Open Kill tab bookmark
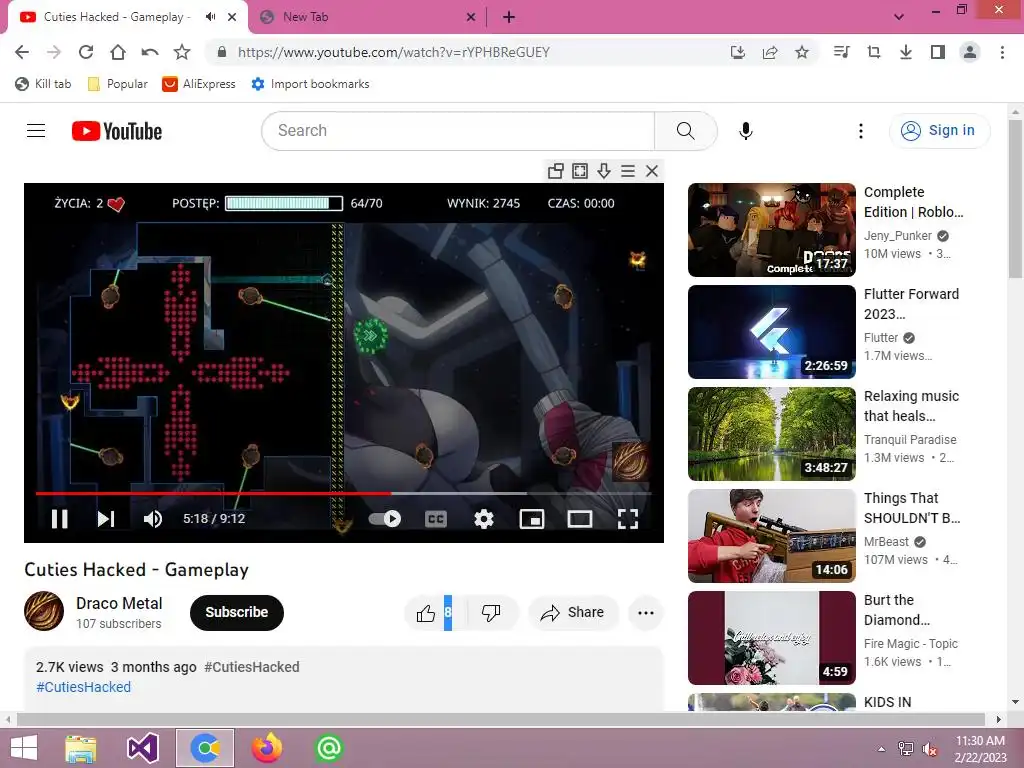1024x768 pixels. tap(43, 84)
